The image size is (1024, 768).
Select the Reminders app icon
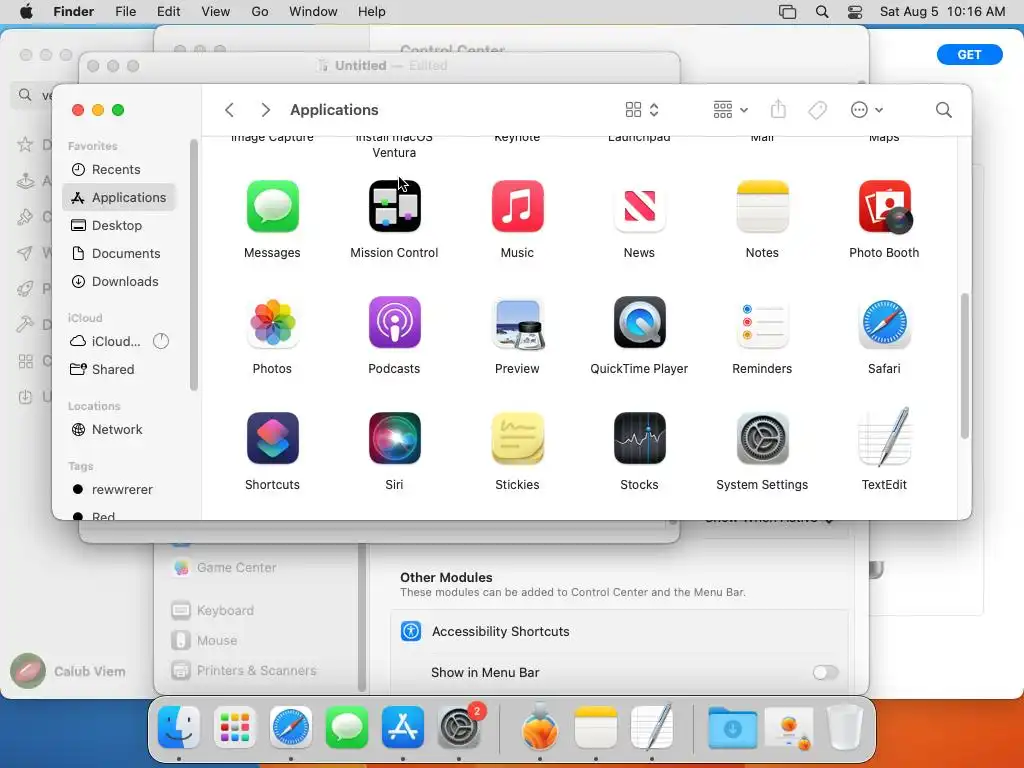click(762, 323)
